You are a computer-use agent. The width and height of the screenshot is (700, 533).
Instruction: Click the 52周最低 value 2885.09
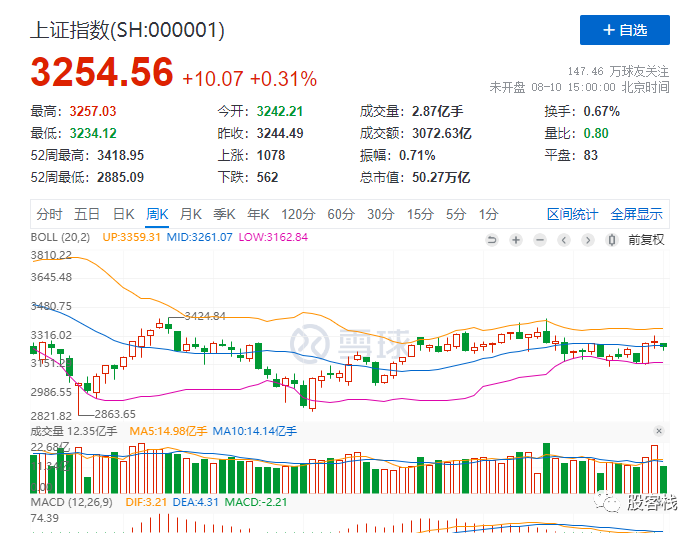click(121, 177)
